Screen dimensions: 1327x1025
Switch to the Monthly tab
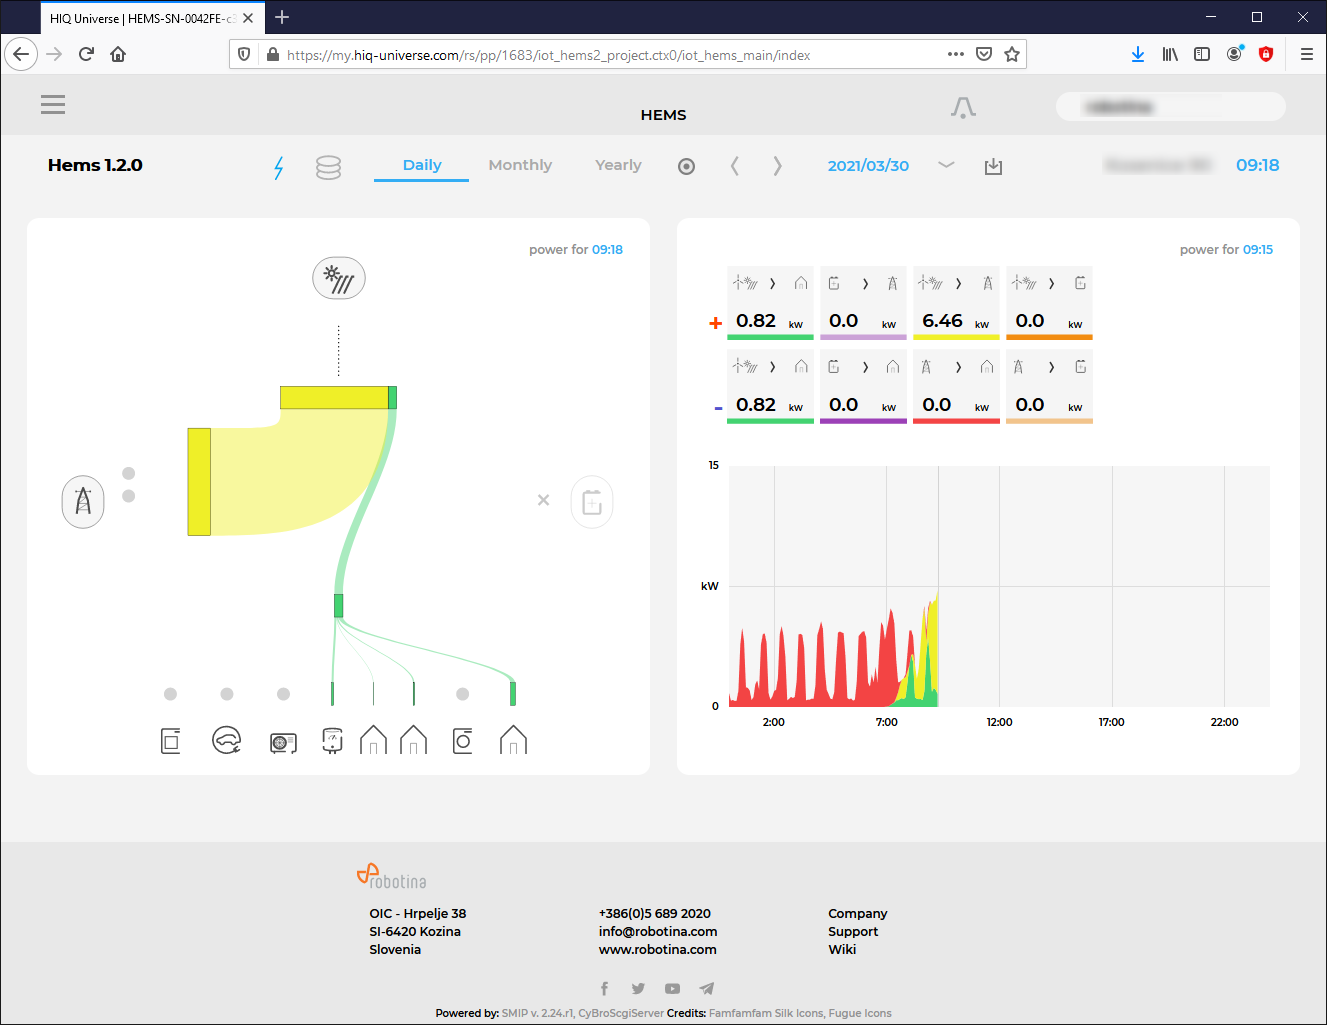tap(520, 165)
